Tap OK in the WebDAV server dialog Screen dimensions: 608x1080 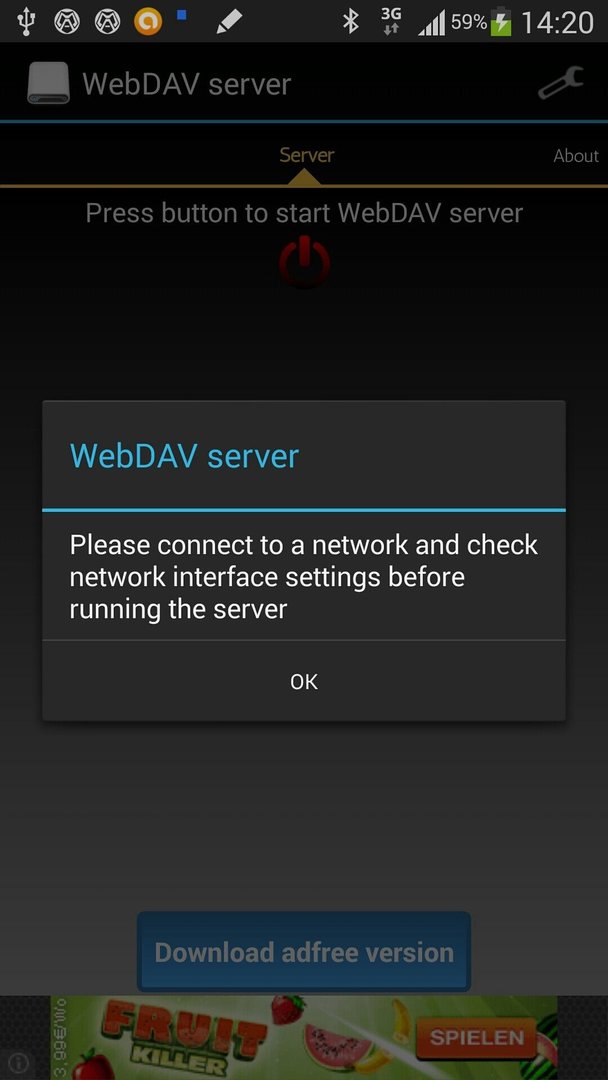pyautogui.click(x=304, y=681)
